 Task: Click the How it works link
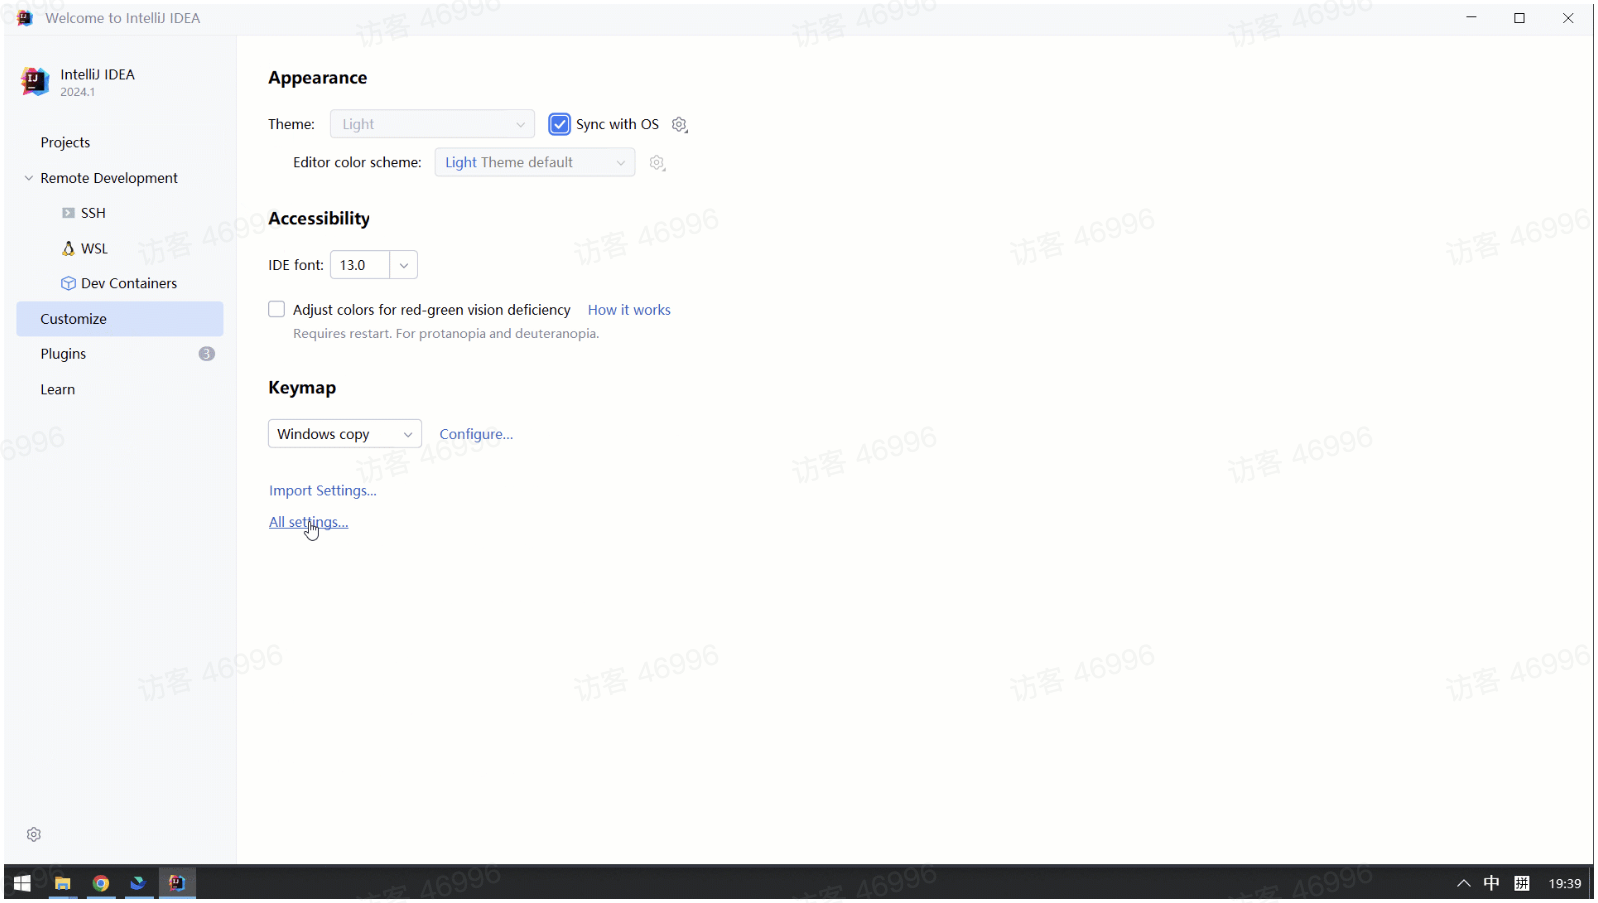629,310
